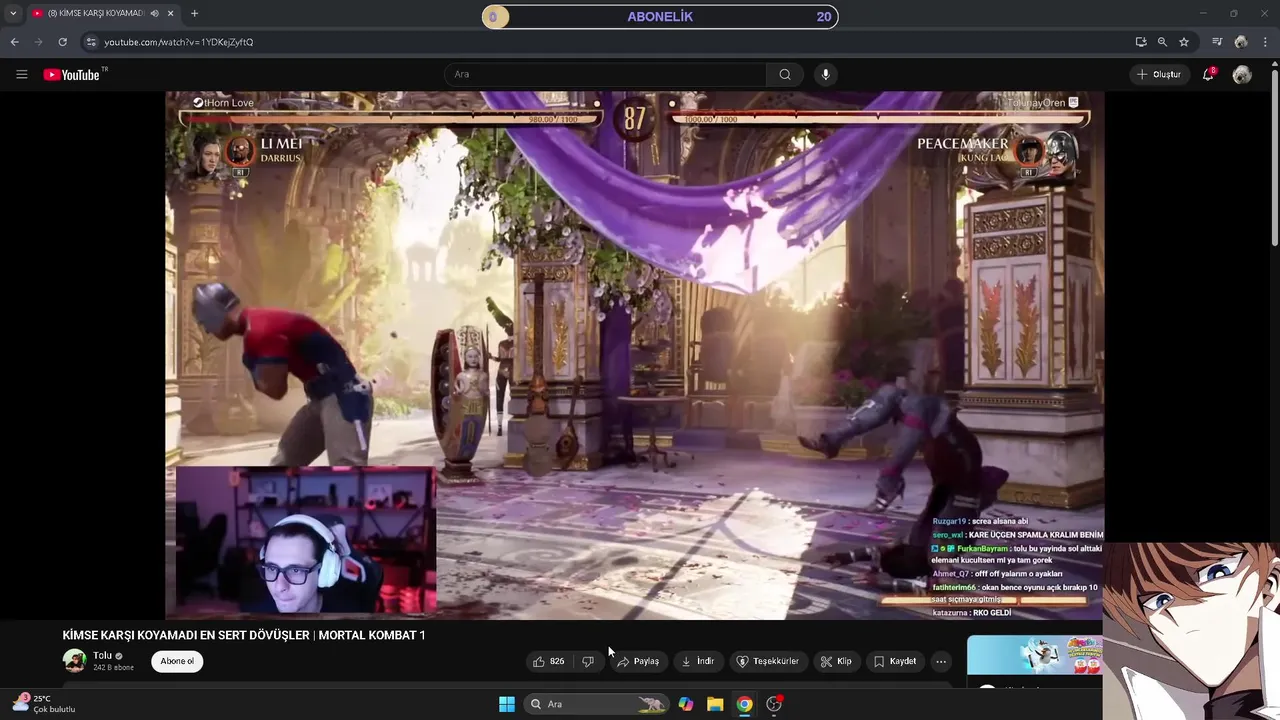
Task: Open the Tolu channel name link
Action: [x=102, y=656]
